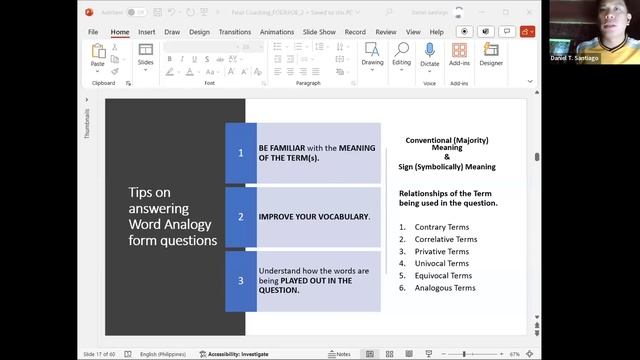Click the Bullets list icon
This screenshot has width=640, height=360.
point(278,47)
